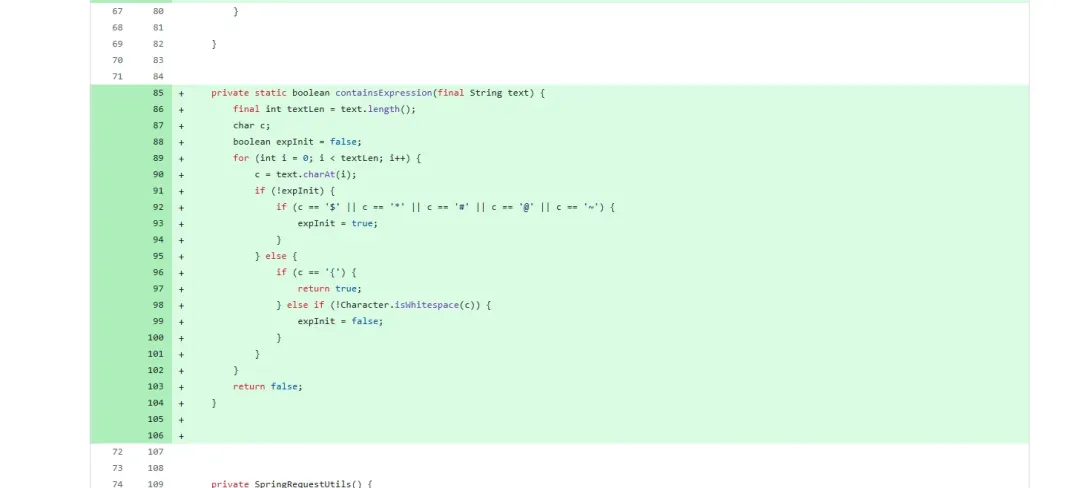Click new line number 85

tap(158, 93)
